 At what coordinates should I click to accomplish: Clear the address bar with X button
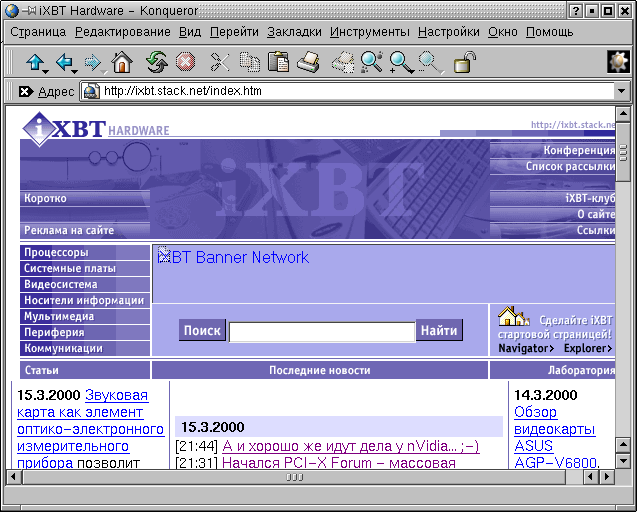(x=24, y=91)
